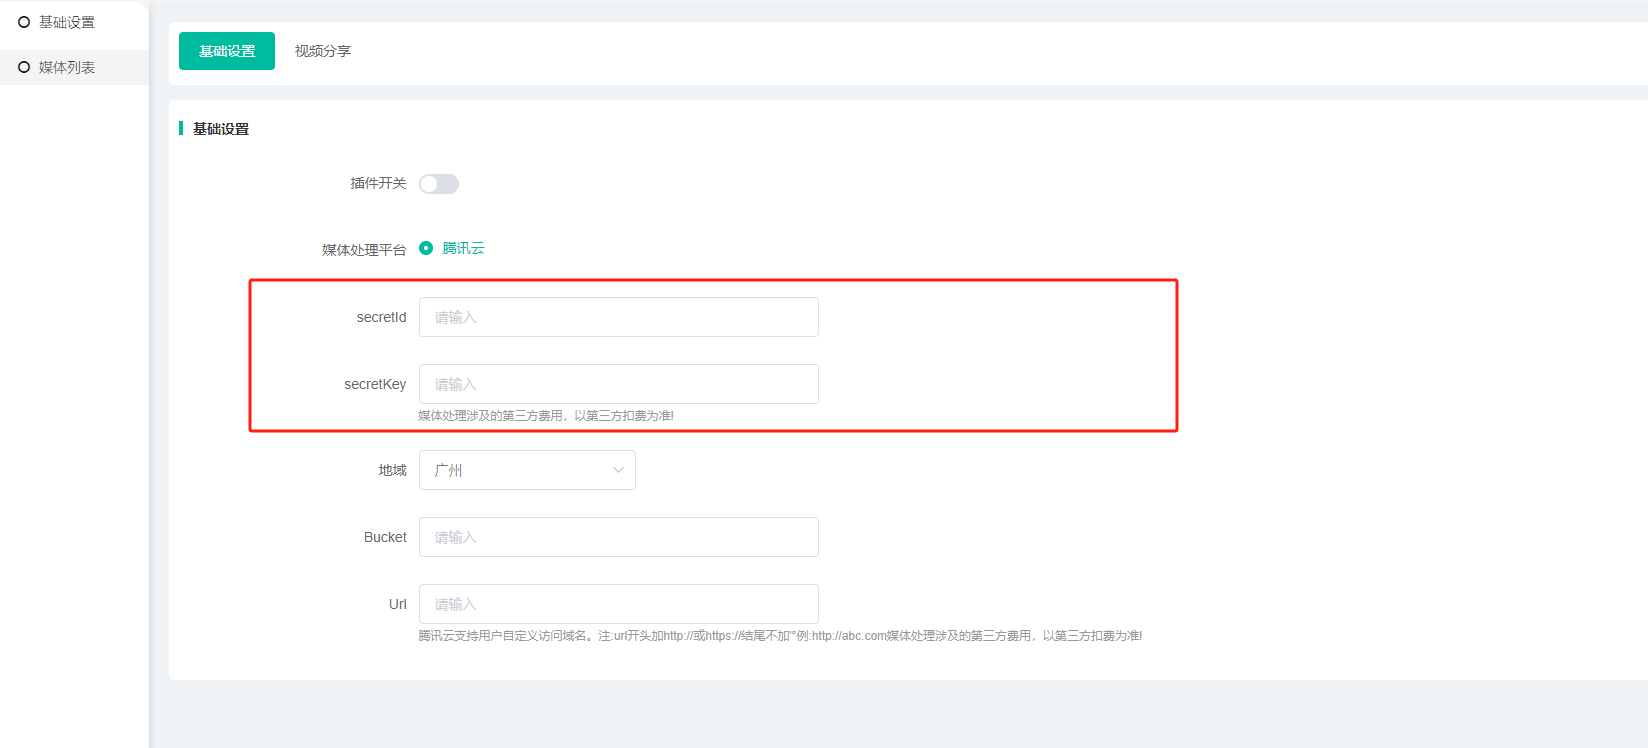The height and width of the screenshot is (748, 1648).
Task: Click the secretKey input field
Action: click(x=619, y=384)
